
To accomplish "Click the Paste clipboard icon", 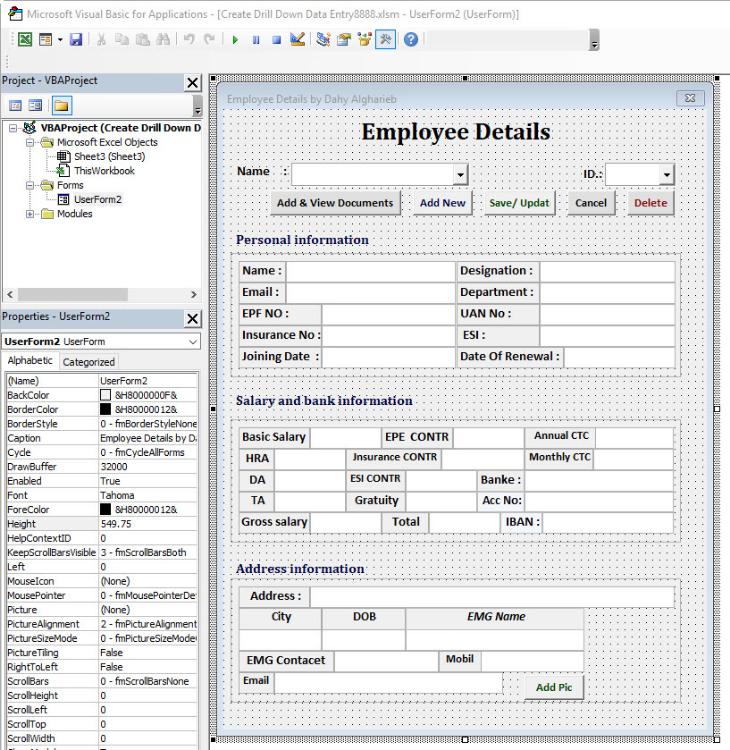I will point(143,39).
